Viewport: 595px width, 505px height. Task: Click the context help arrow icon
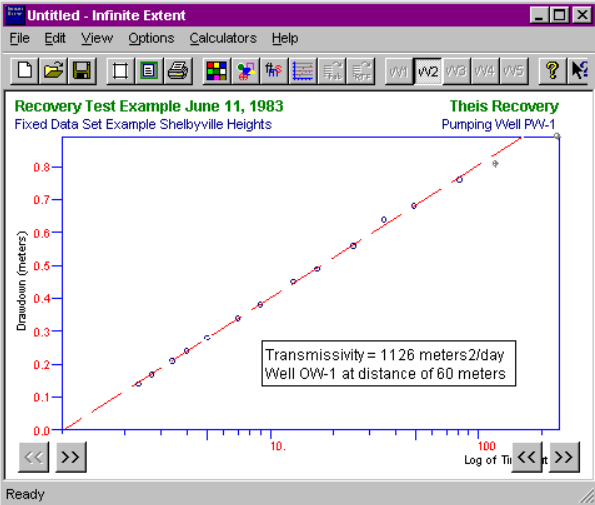pyautogui.click(x=580, y=71)
